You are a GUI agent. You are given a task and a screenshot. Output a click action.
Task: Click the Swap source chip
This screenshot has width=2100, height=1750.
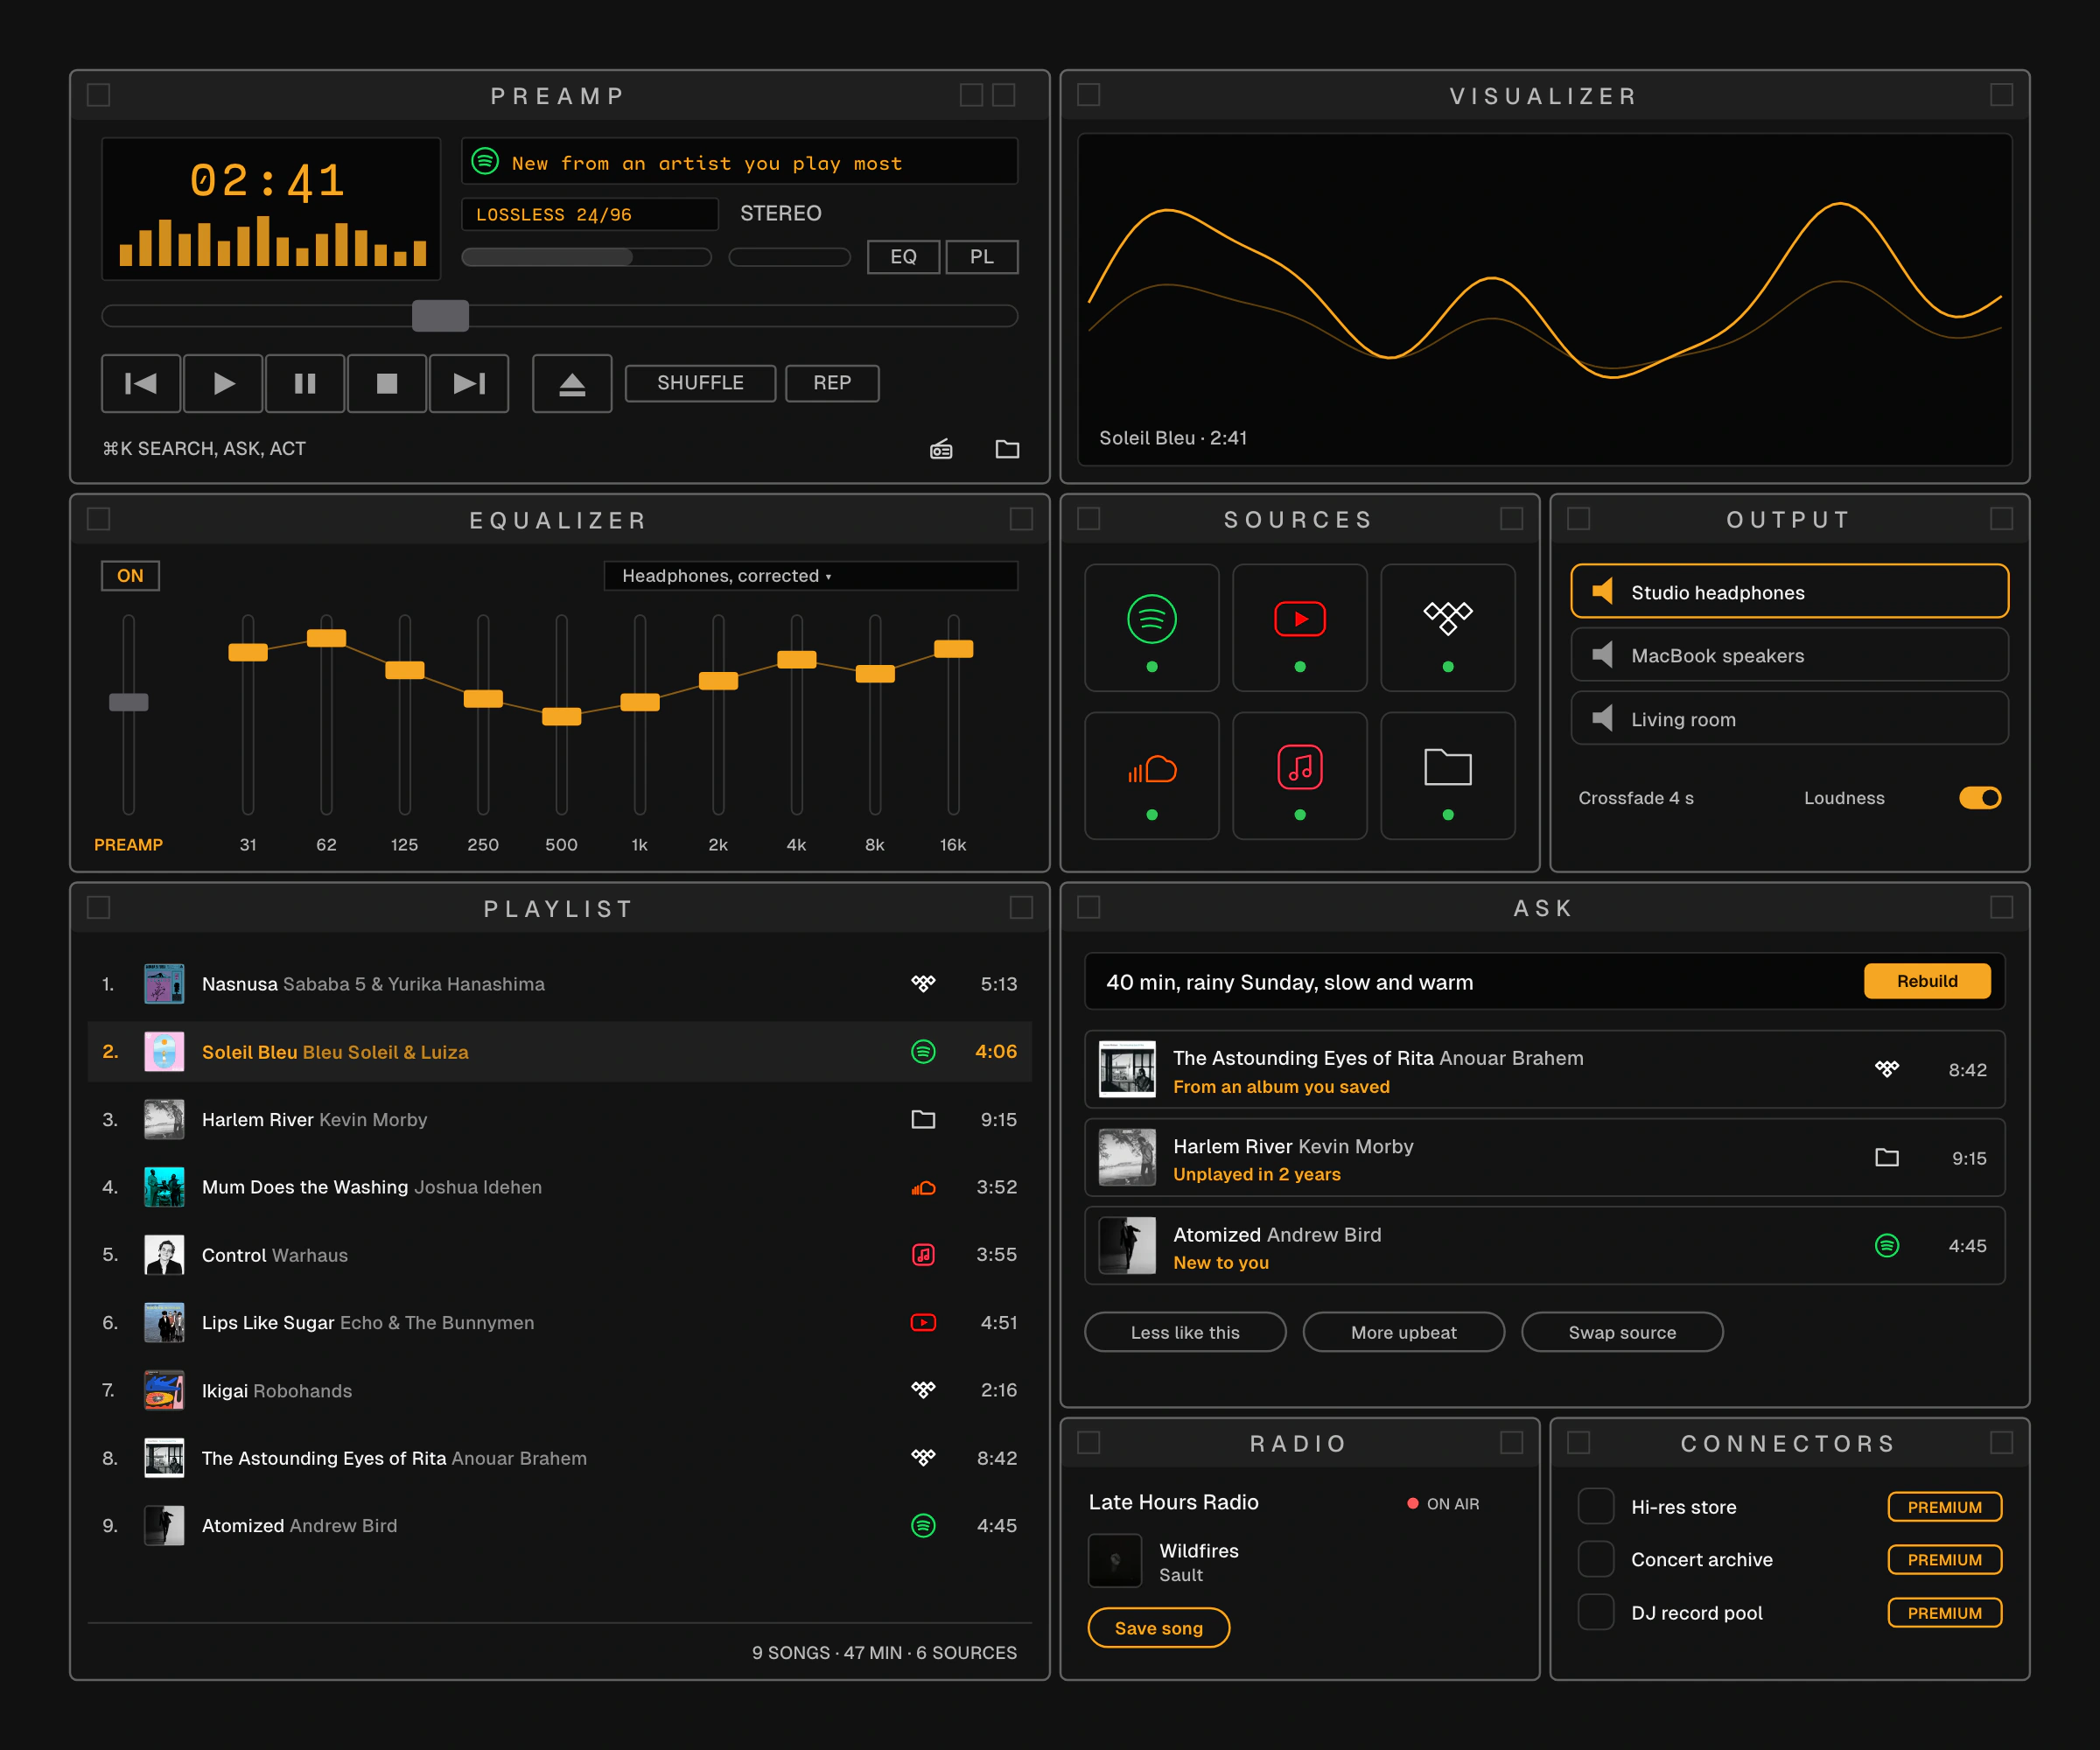[1622, 1332]
